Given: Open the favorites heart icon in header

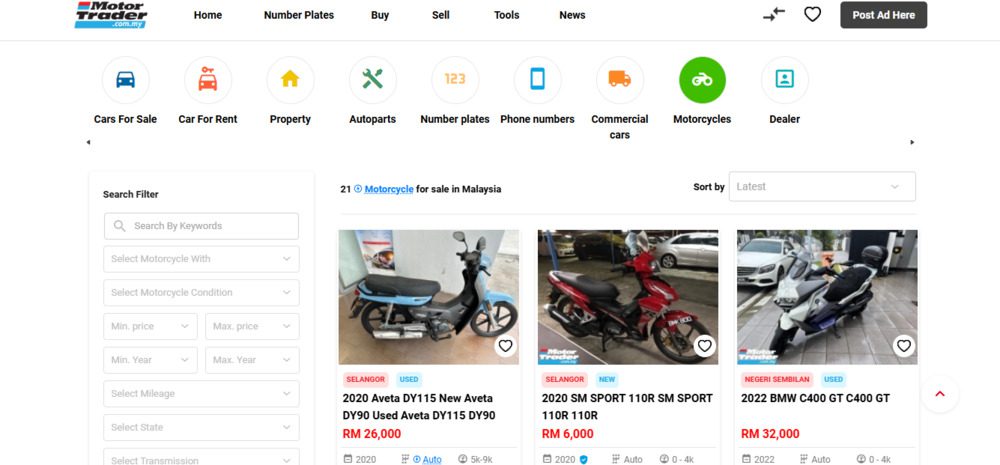Looking at the screenshot, I should coord(812,14).
